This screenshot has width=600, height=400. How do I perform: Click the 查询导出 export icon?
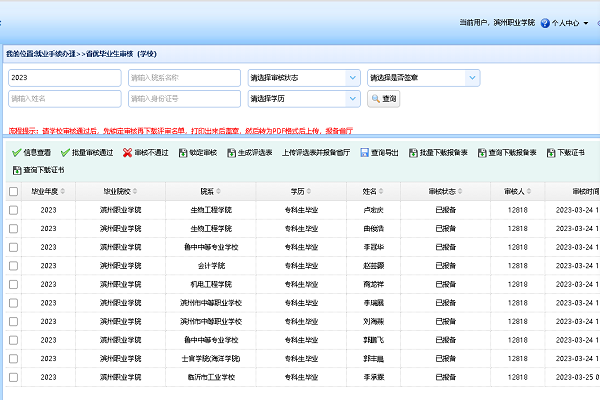click(x=365, y=153)
